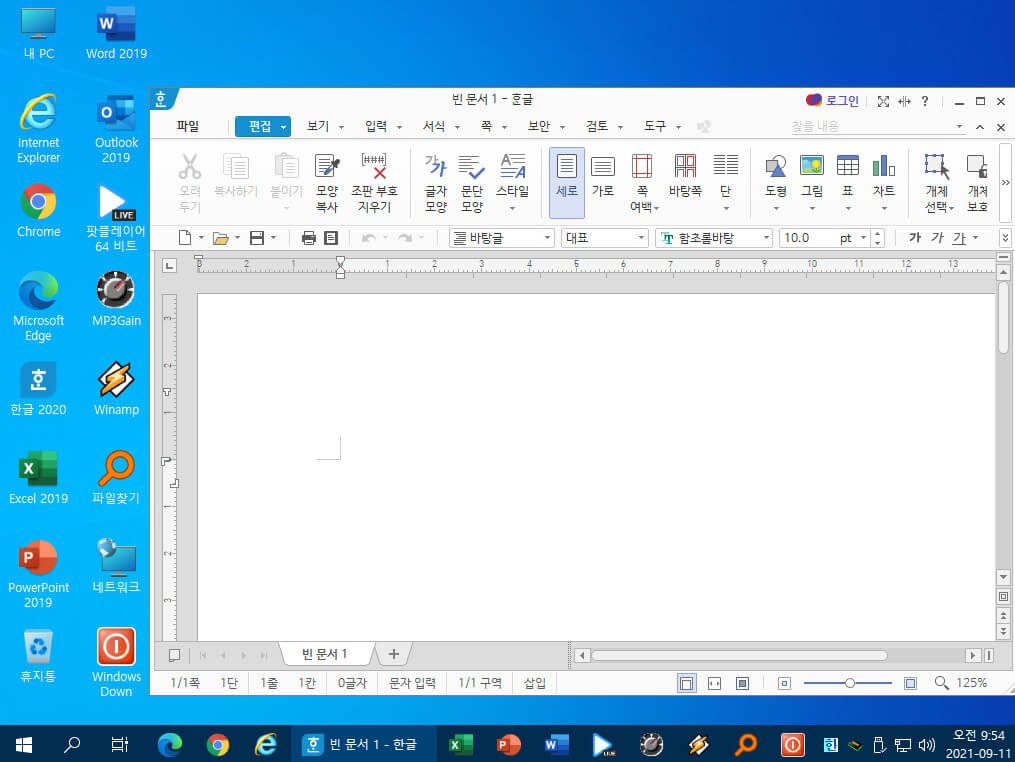Add a new document tab with plus button
The height and width of the screenshot is (762, 1015).
click(x=394, y=654)
